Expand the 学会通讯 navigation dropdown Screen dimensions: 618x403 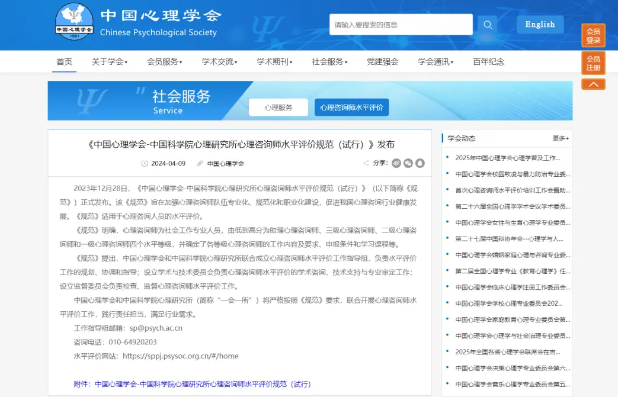[x=436, y=62]
